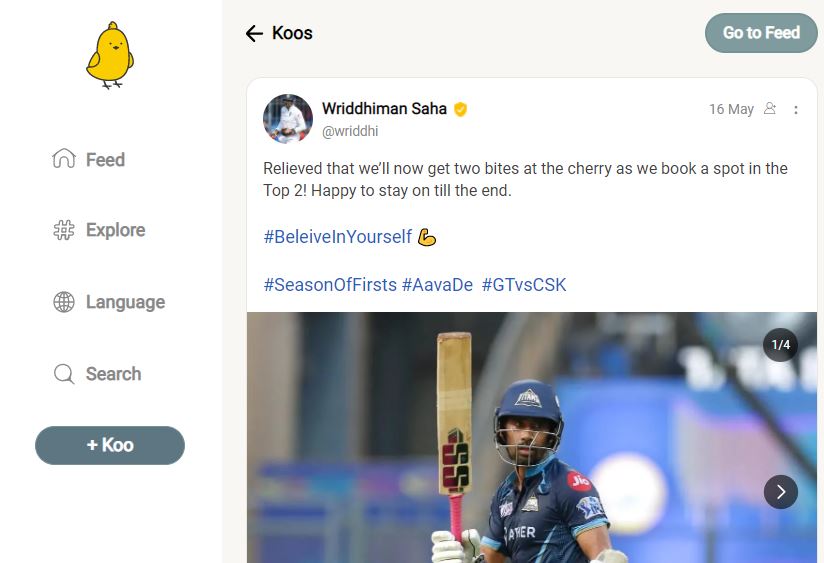This screenshot has height=563, width=824.
Task: Show next image with right chevron
Action: [x=781, y=492]
